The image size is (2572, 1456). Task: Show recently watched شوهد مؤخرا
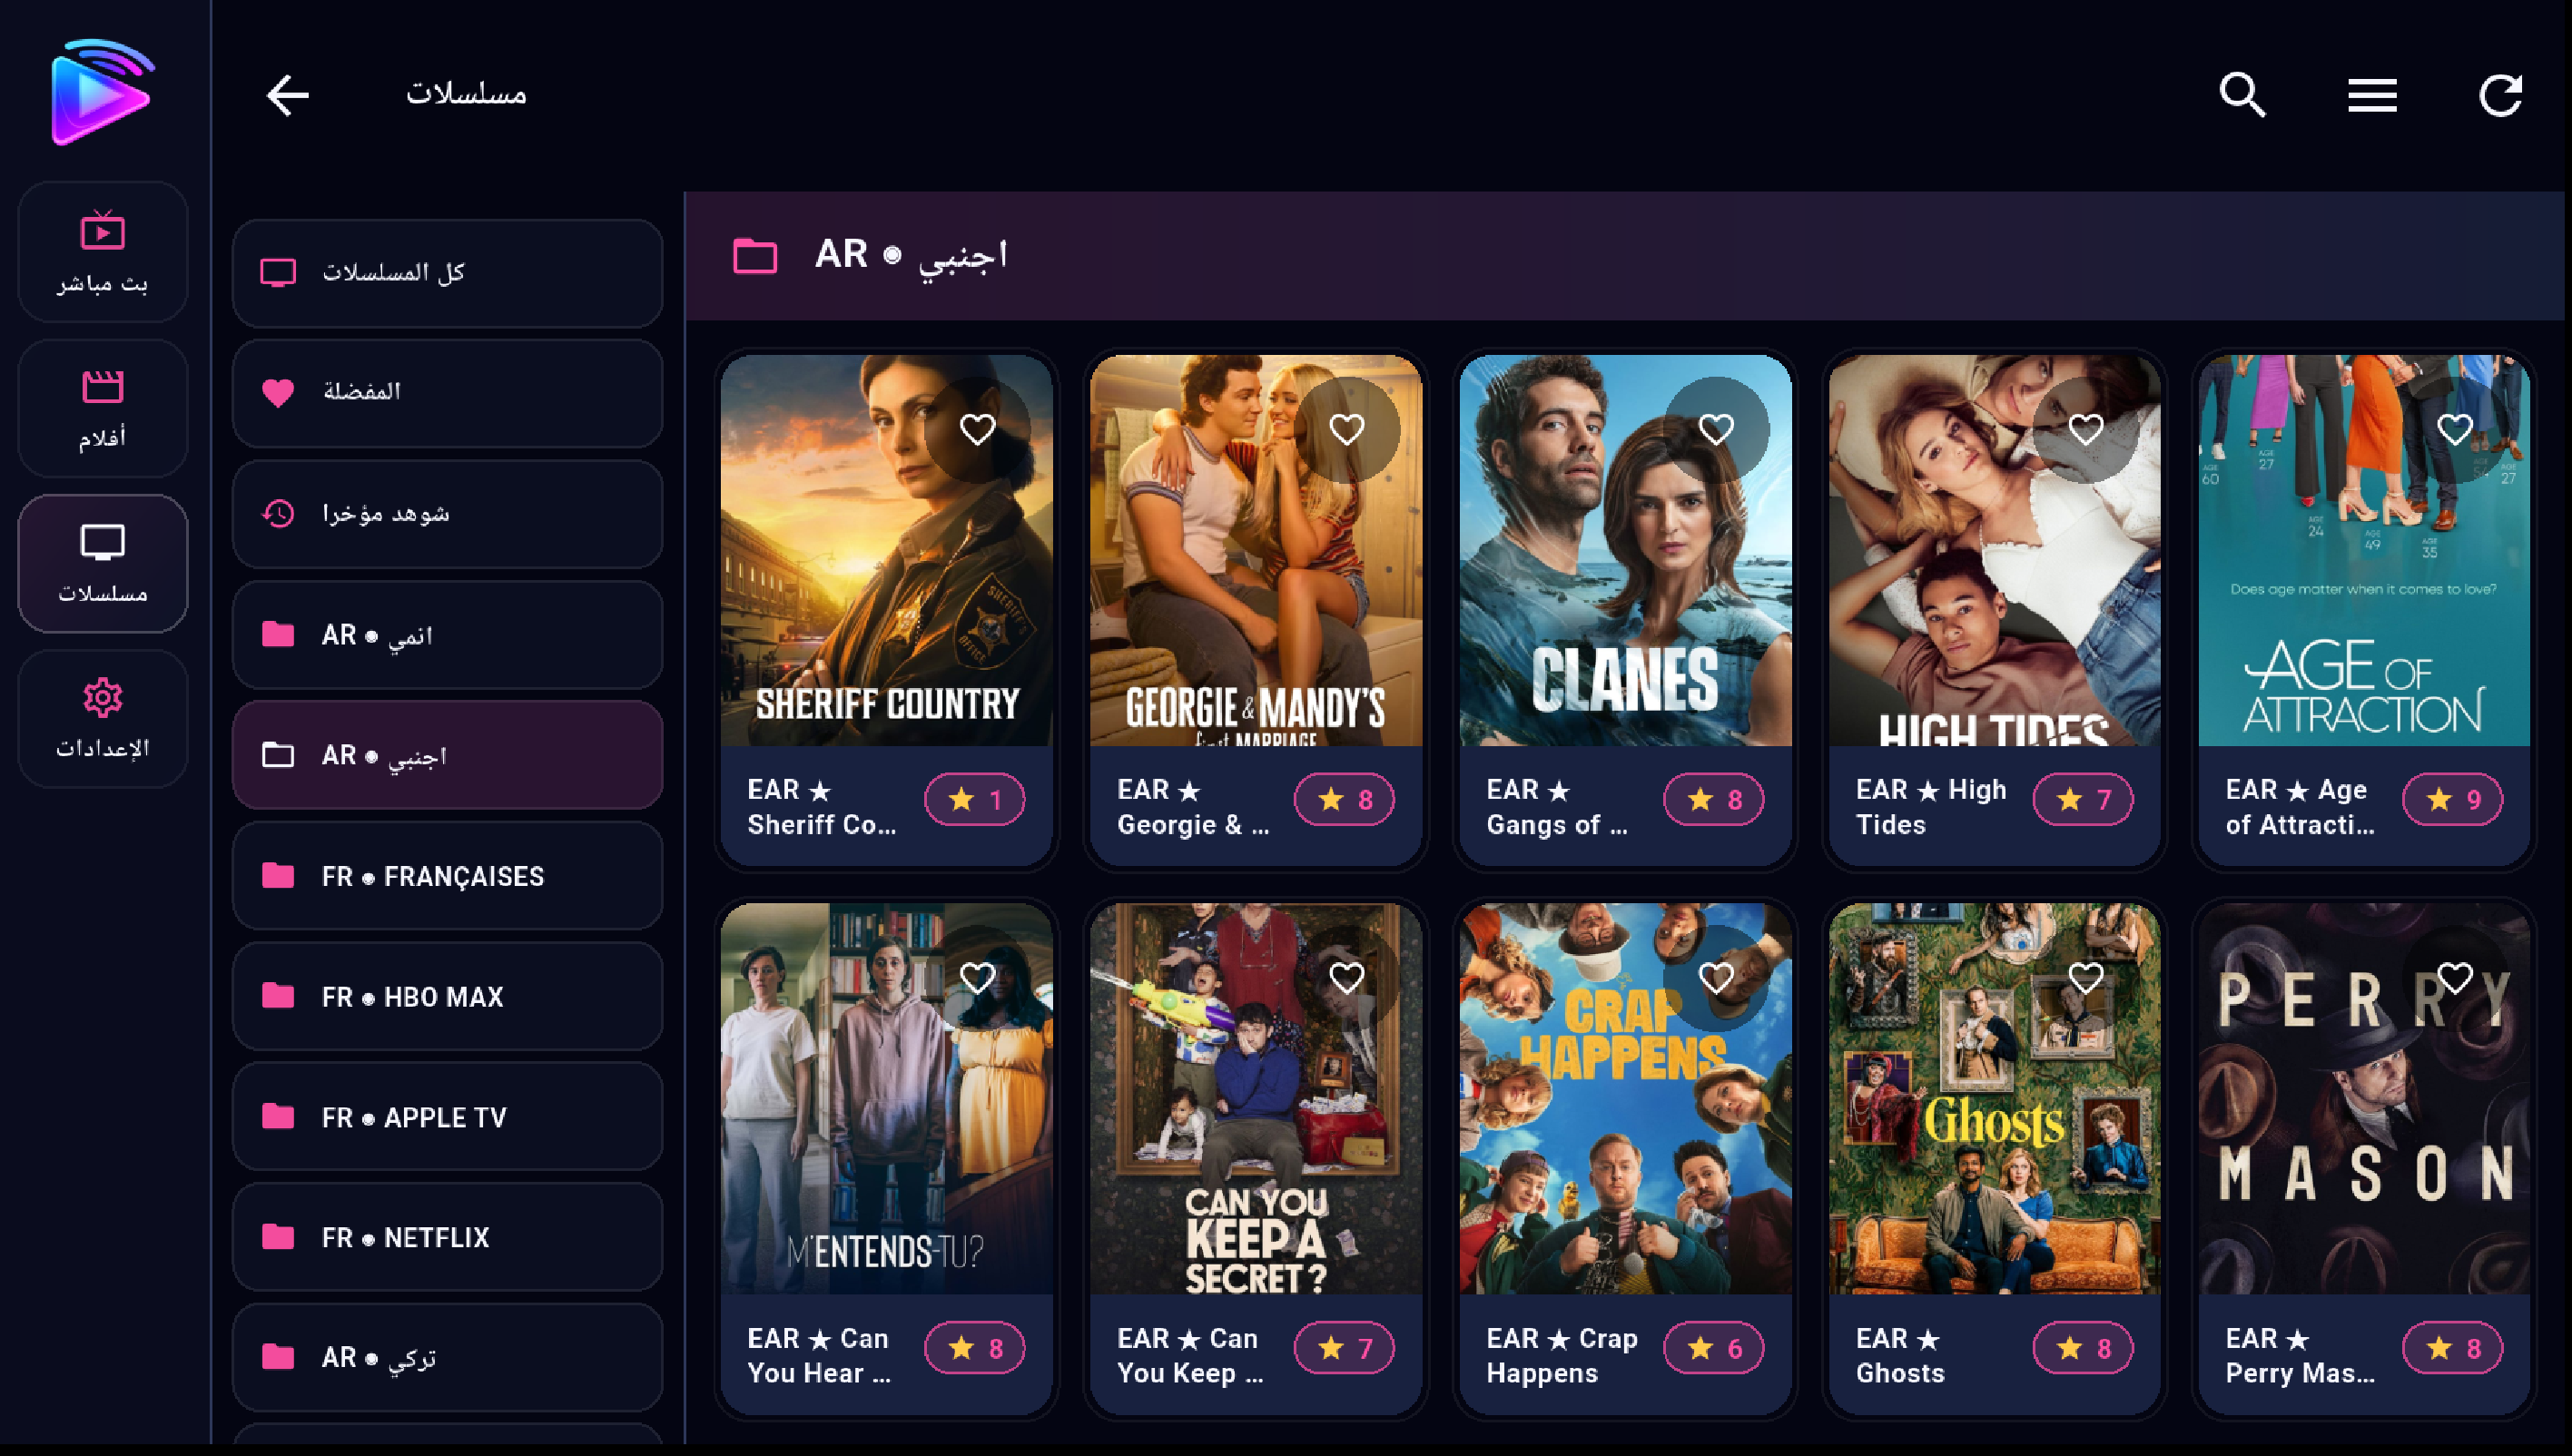[x=447, y=514]
